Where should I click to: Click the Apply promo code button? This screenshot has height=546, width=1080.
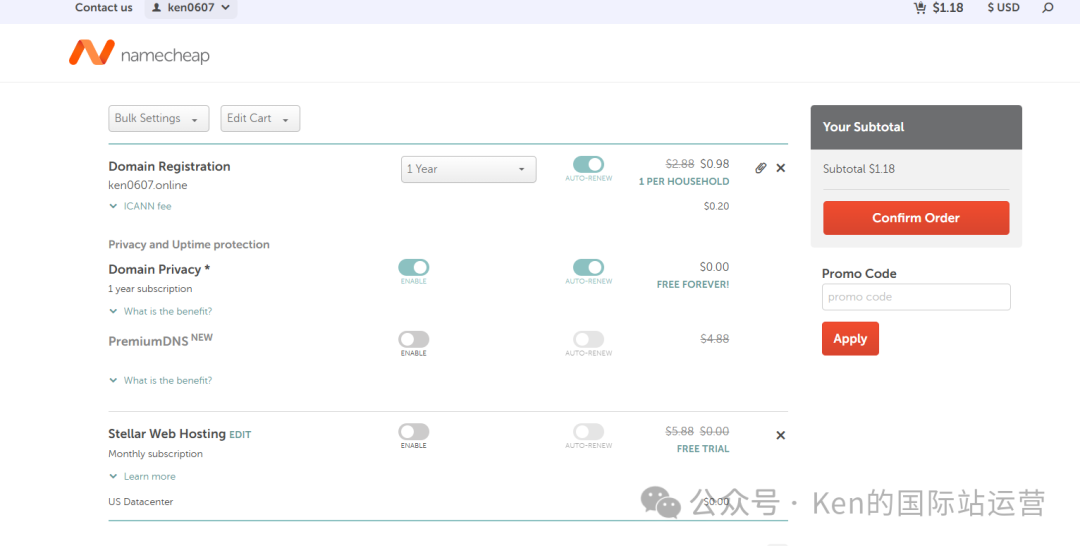[x=850, y=339]
